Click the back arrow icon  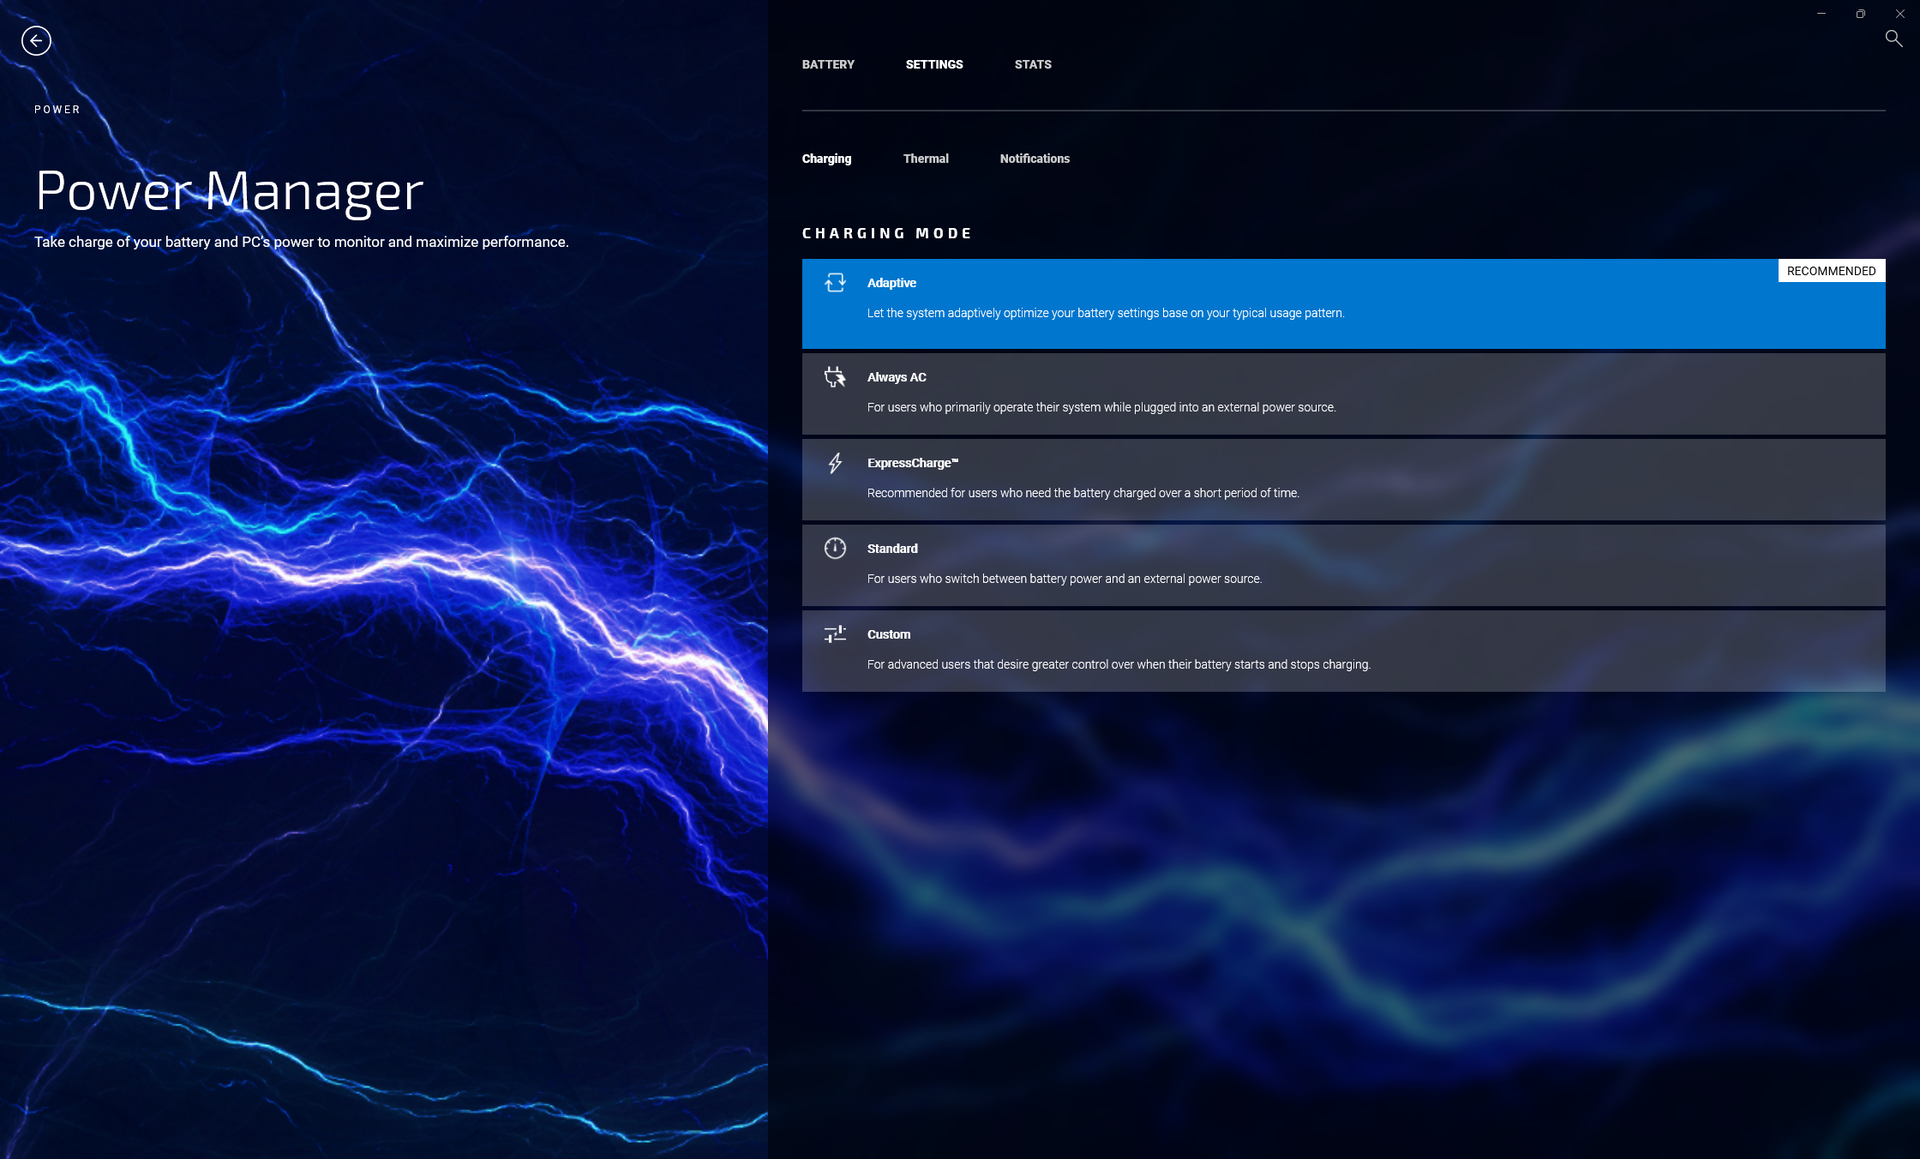click(36, 41)
